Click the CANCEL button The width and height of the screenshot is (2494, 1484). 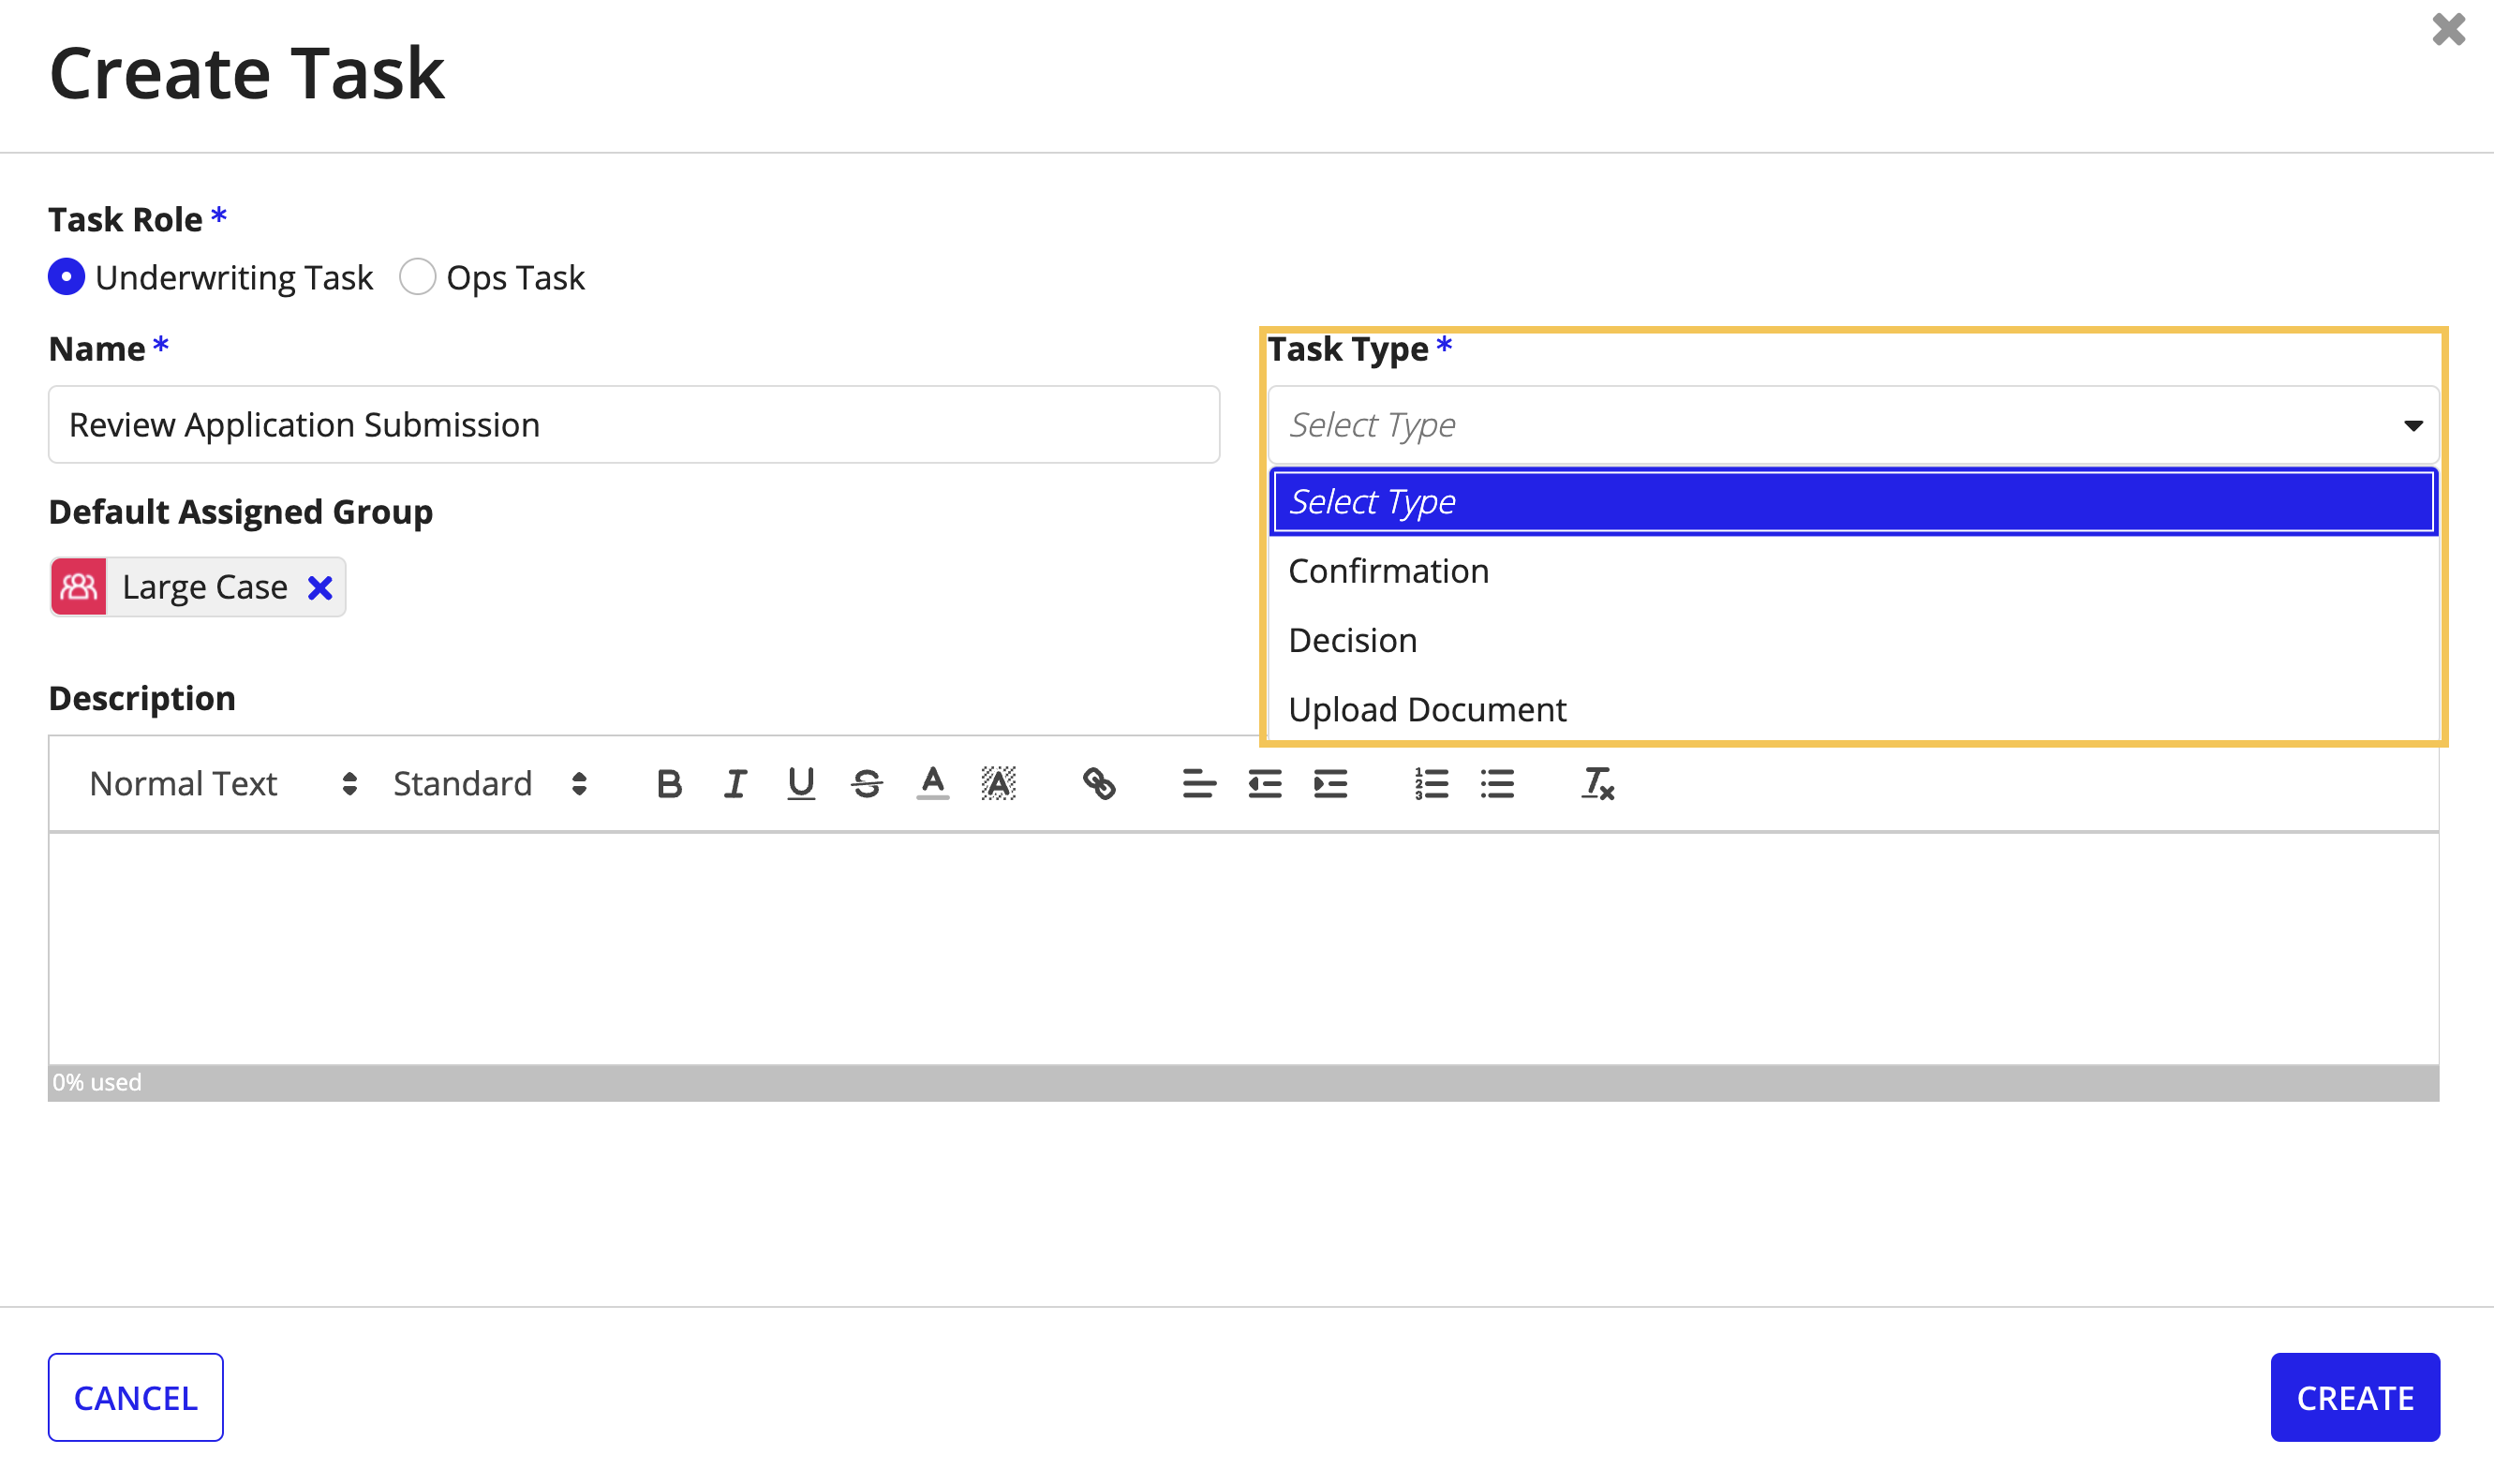[x=136, y=1397]
